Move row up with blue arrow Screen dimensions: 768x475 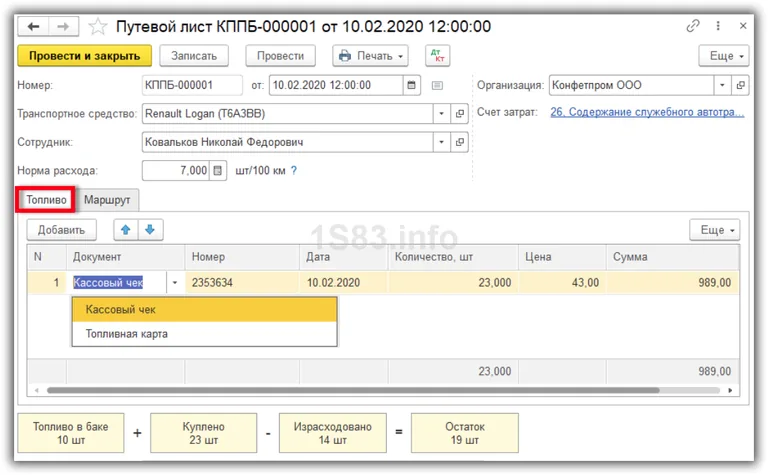pyautogui.click(x=125, y=230)
